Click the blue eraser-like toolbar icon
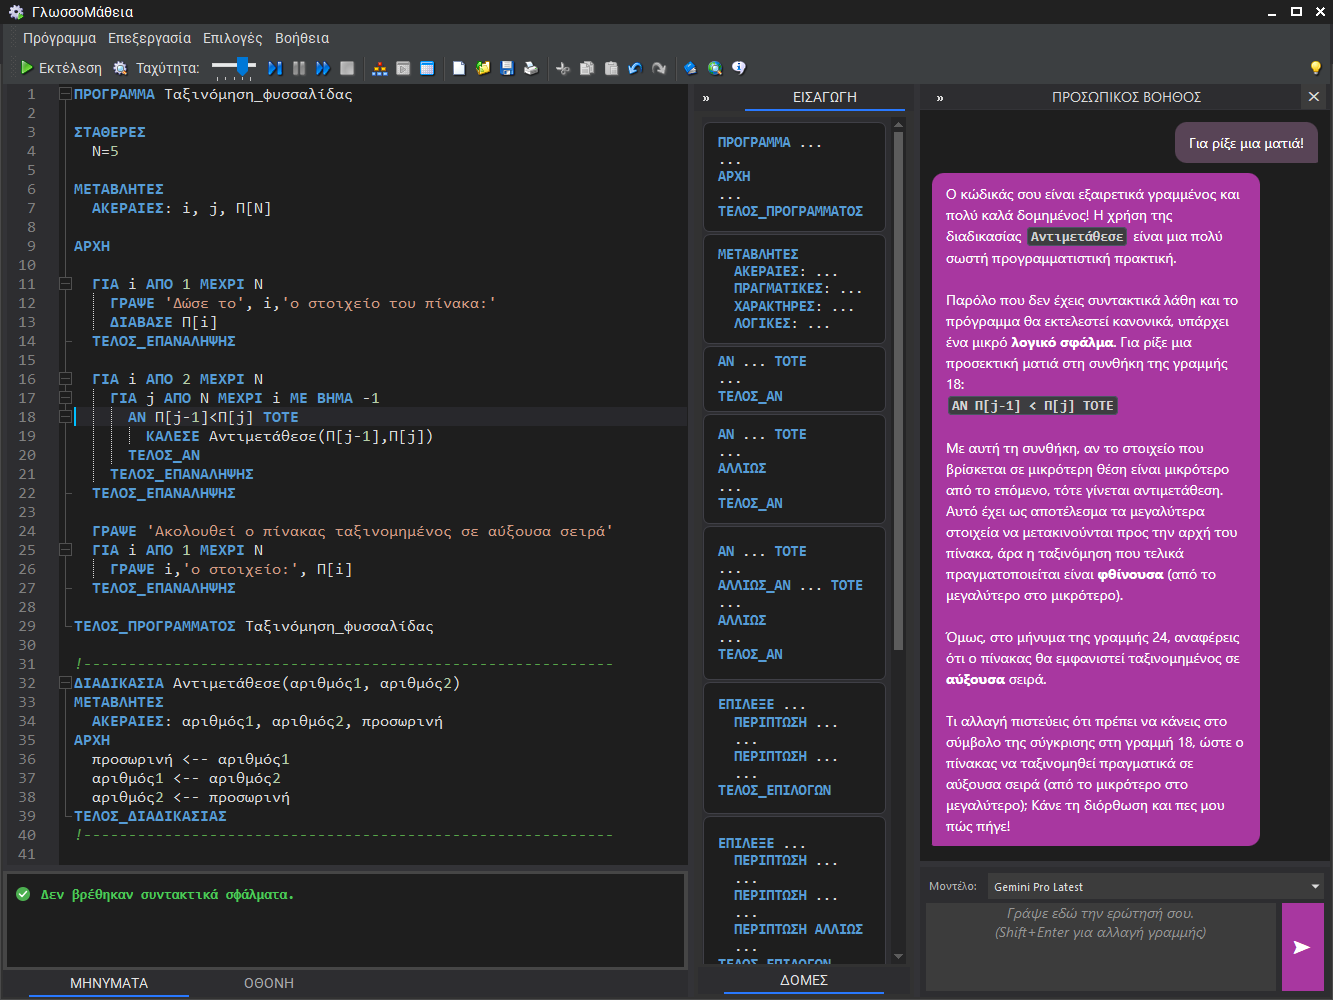This screenshot has height=1000, width=1333. pyautogui.click(x=690, y=68)
